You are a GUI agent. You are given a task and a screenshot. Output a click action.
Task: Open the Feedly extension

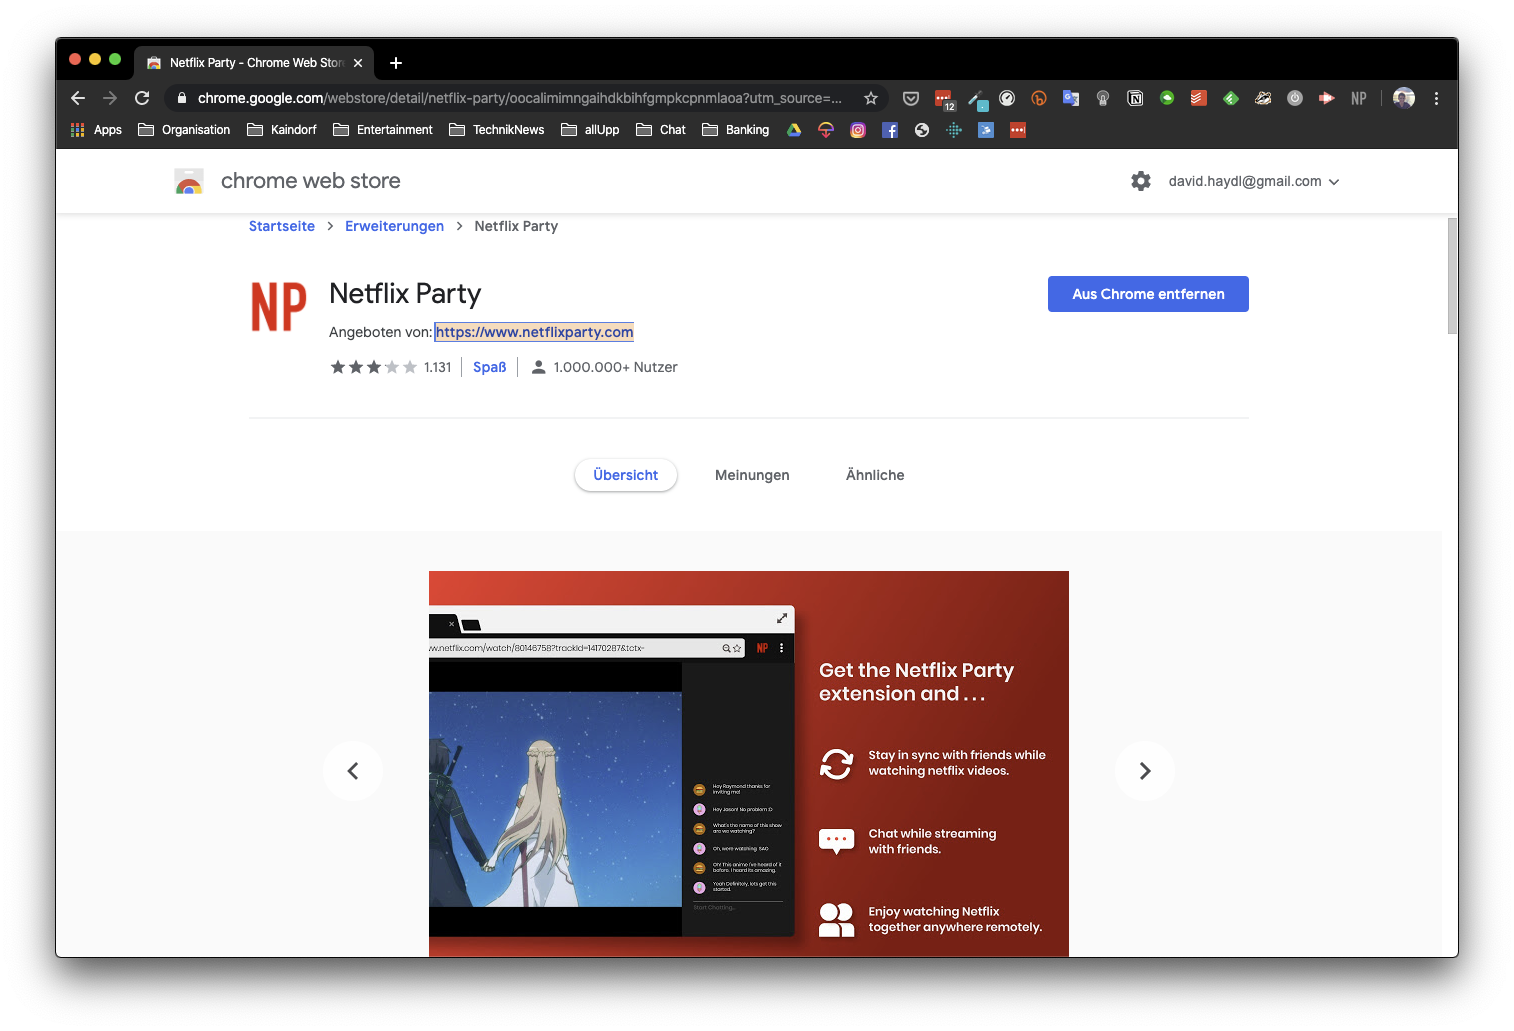(x=1231, y=98)
